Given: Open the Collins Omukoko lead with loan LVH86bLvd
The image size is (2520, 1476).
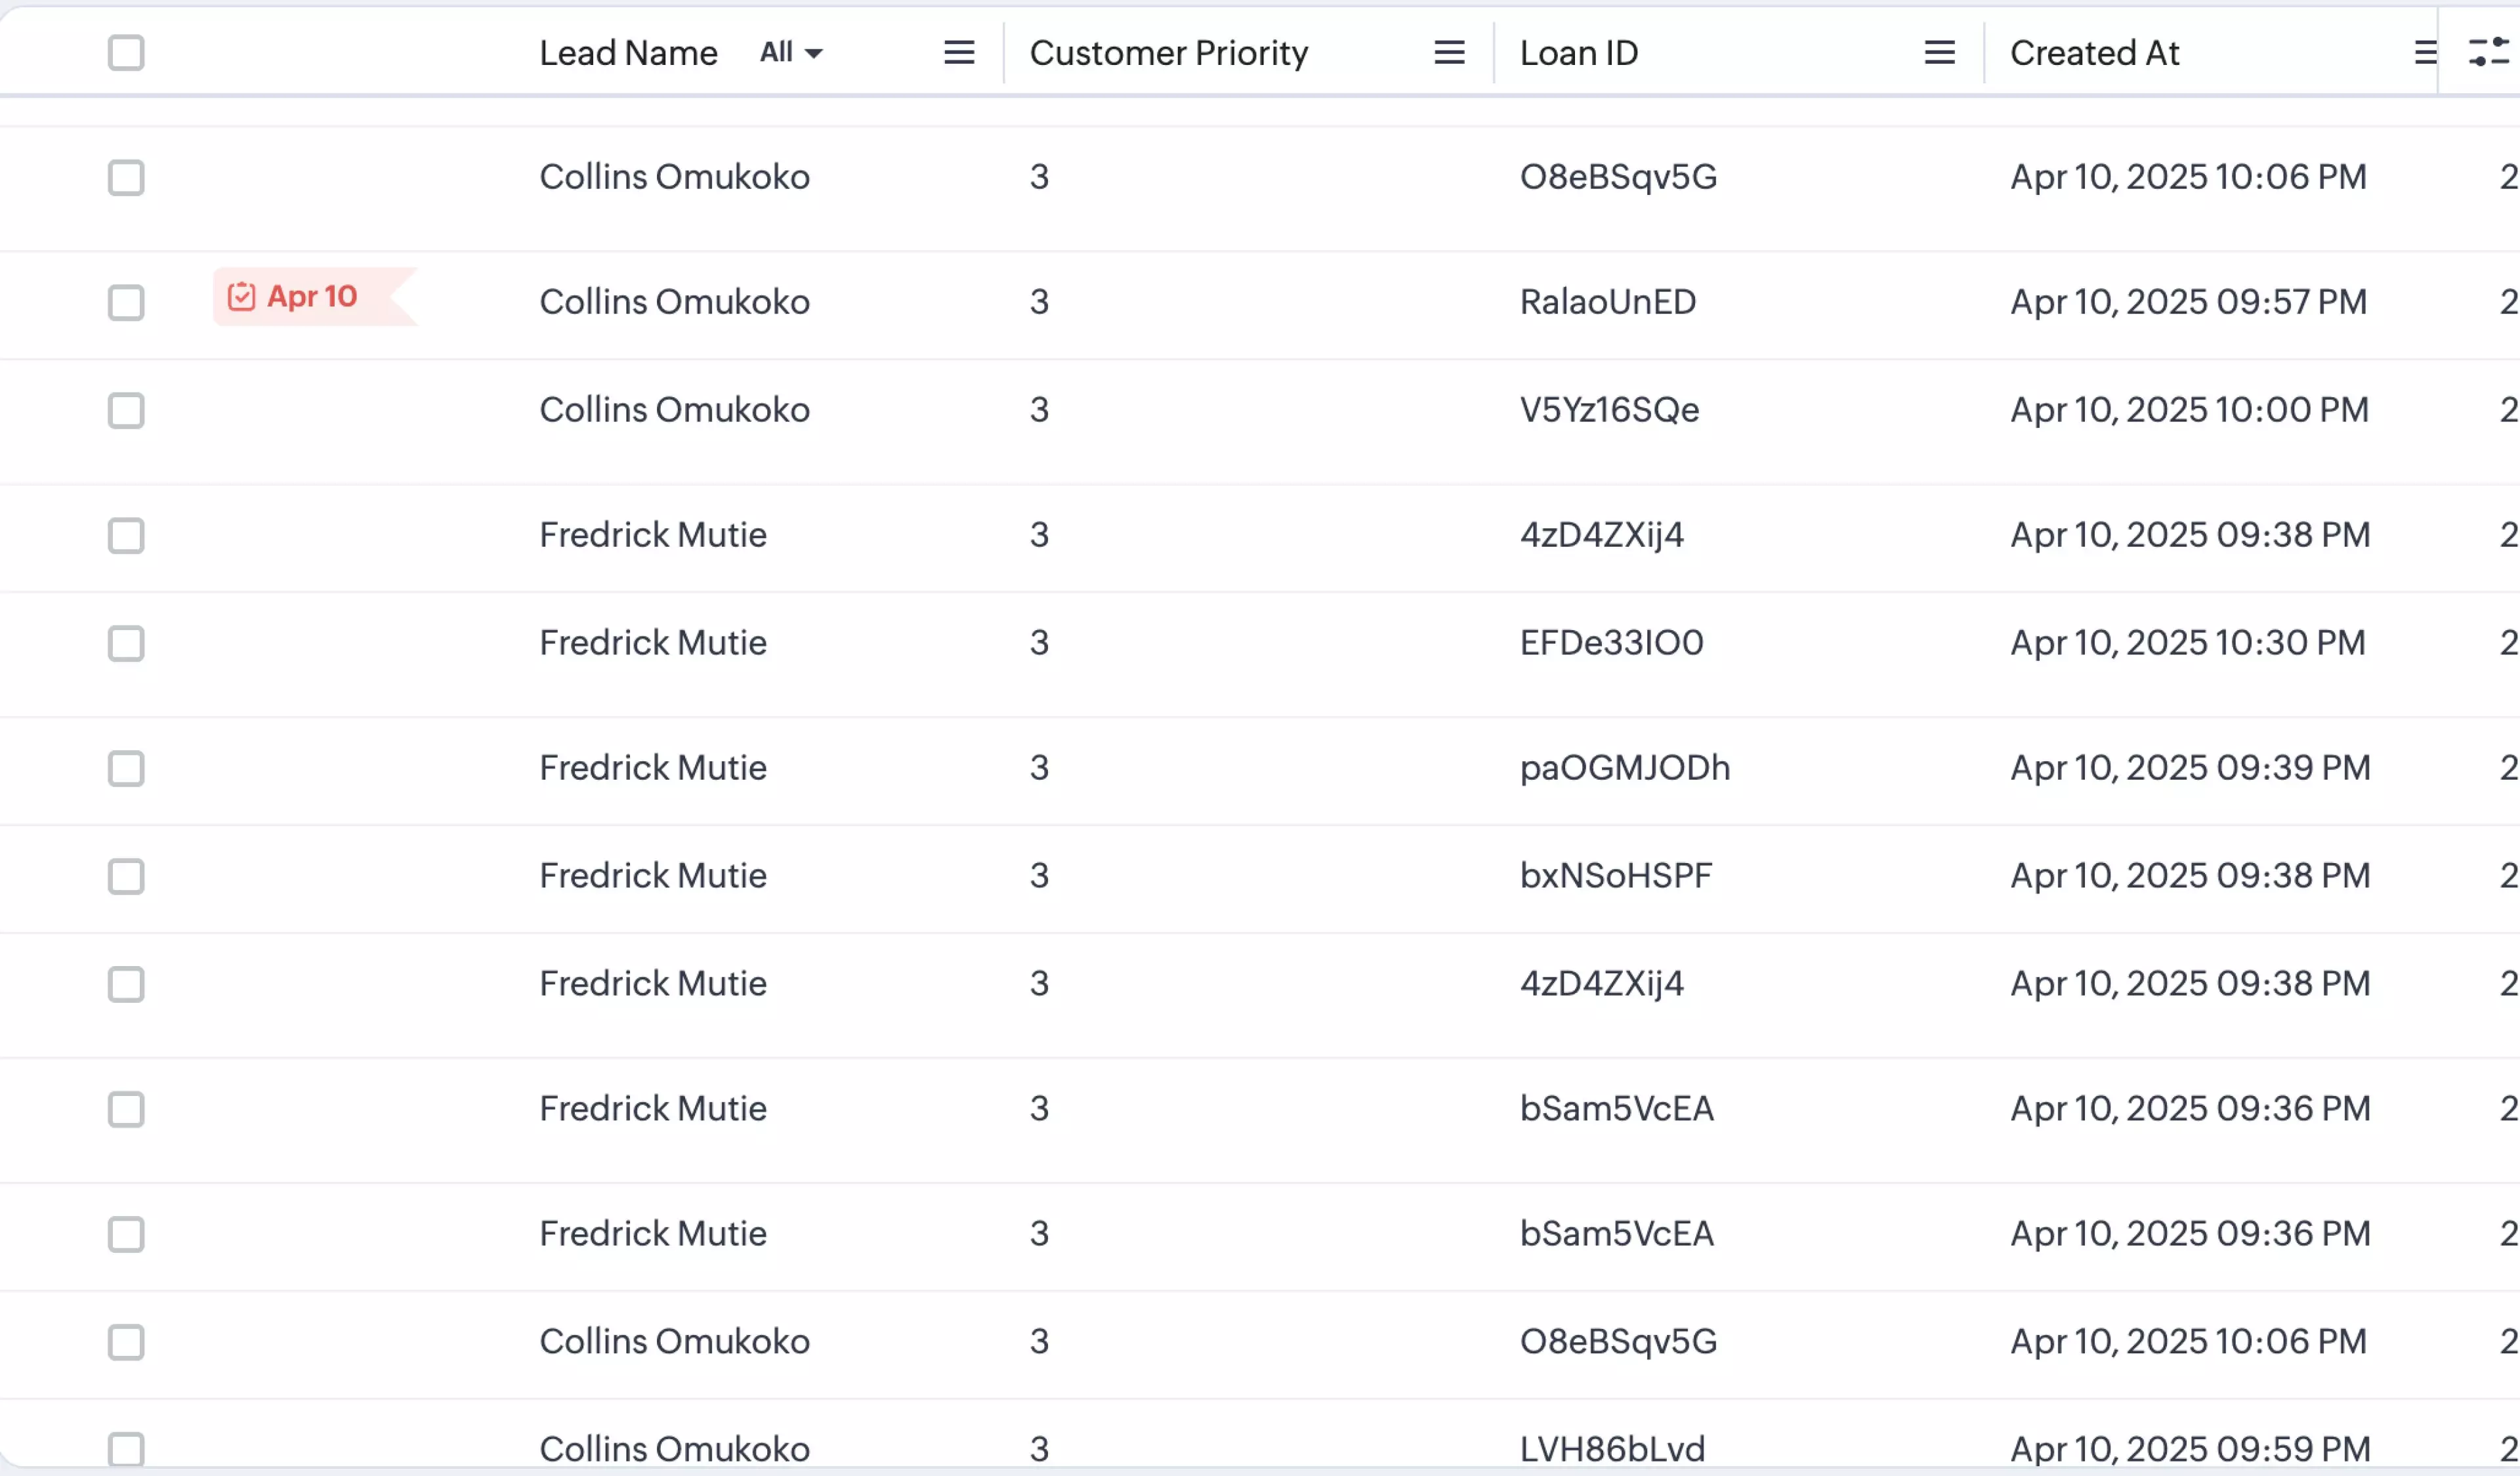Looking at the screenshot, I should click(x=674, y=1448).
